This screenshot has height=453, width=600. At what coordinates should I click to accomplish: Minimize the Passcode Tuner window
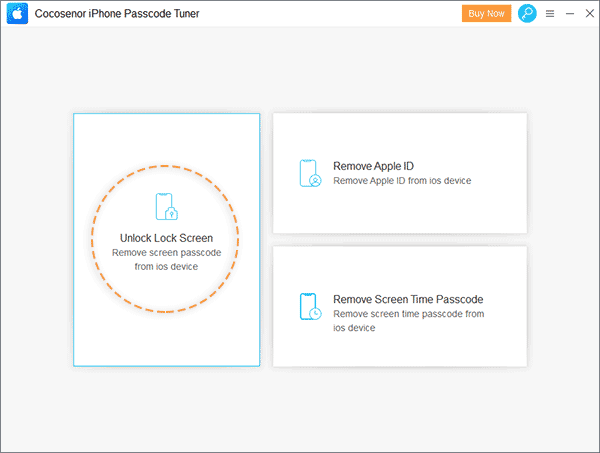click(x=570, y=14)
